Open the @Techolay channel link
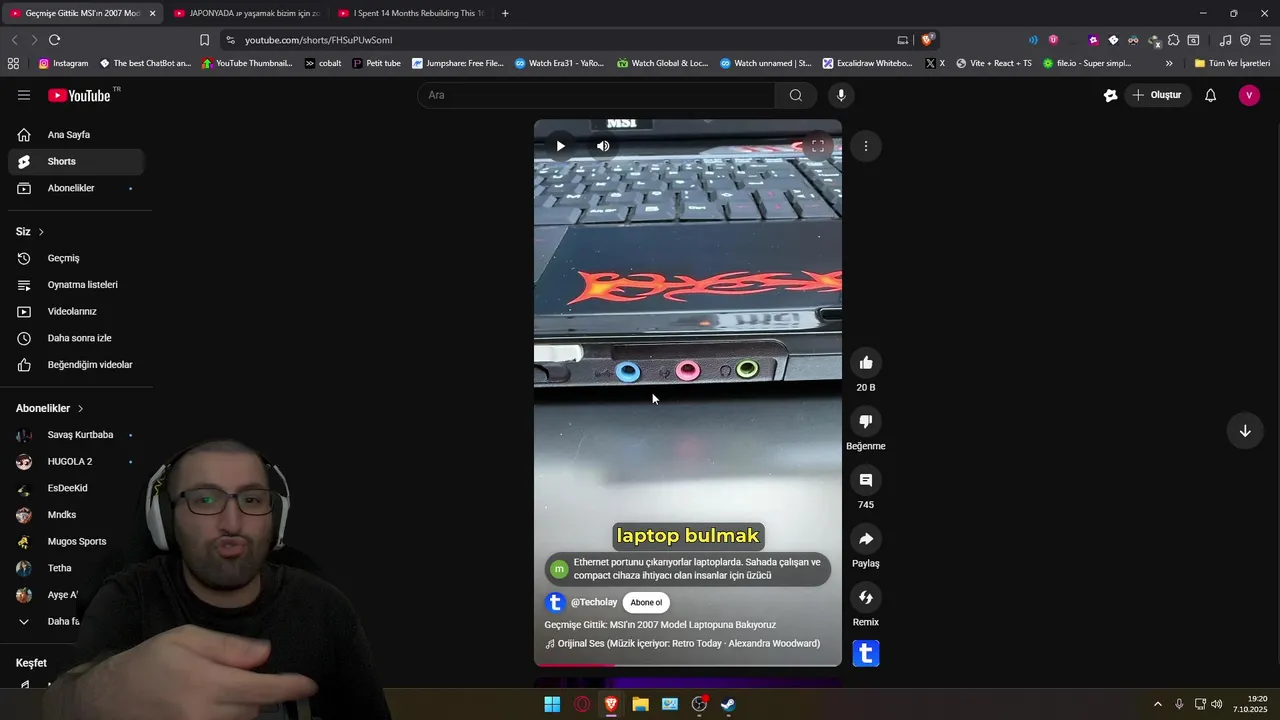 tap(594, 603)
